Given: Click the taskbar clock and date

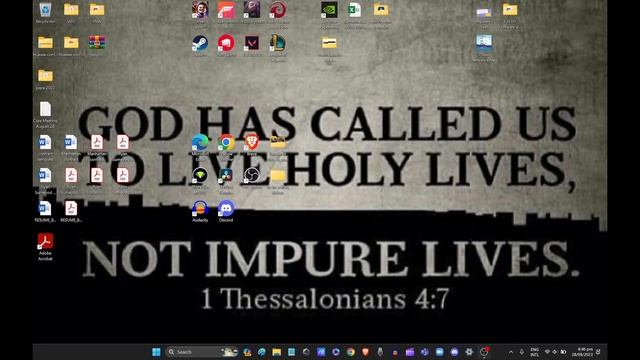Looking at the screenshot, I should pos(582,352).
